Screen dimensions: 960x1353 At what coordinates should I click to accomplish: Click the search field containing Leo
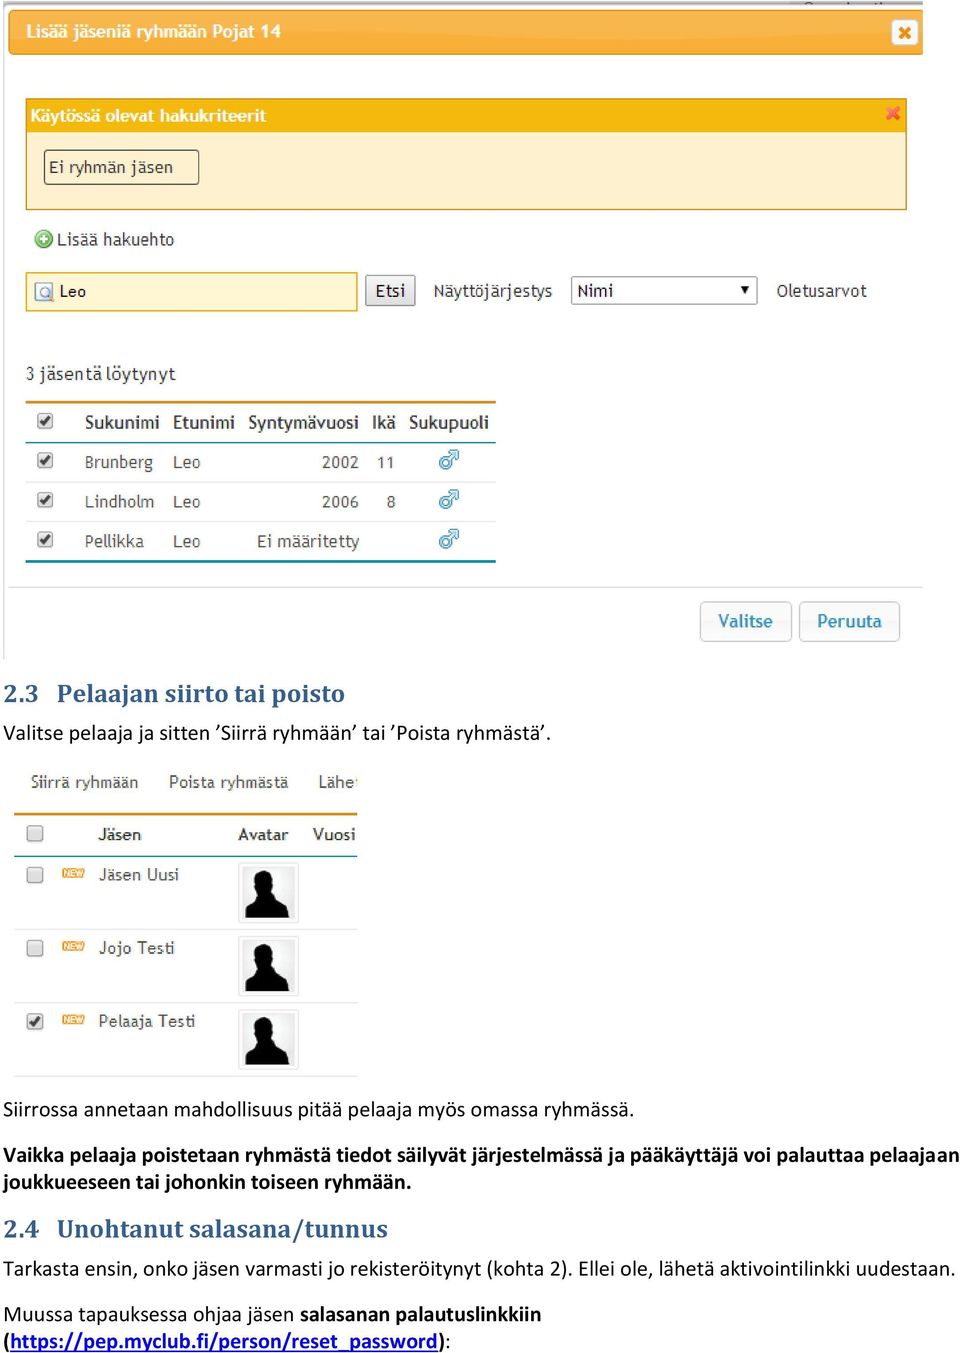click(191, 292)
